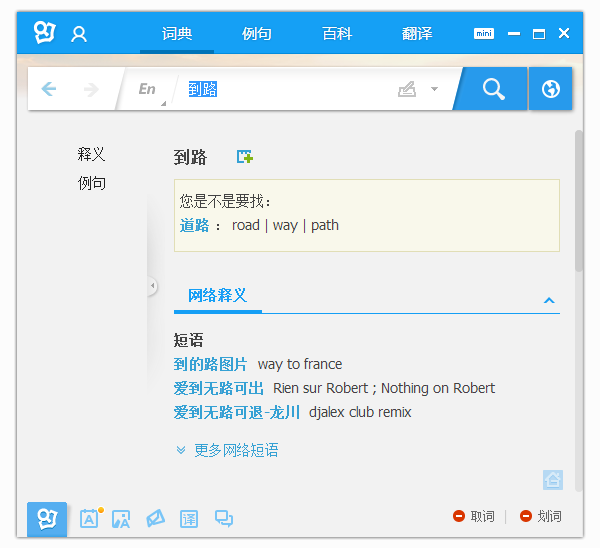Click the 短语 heading text

pos(188,339)
